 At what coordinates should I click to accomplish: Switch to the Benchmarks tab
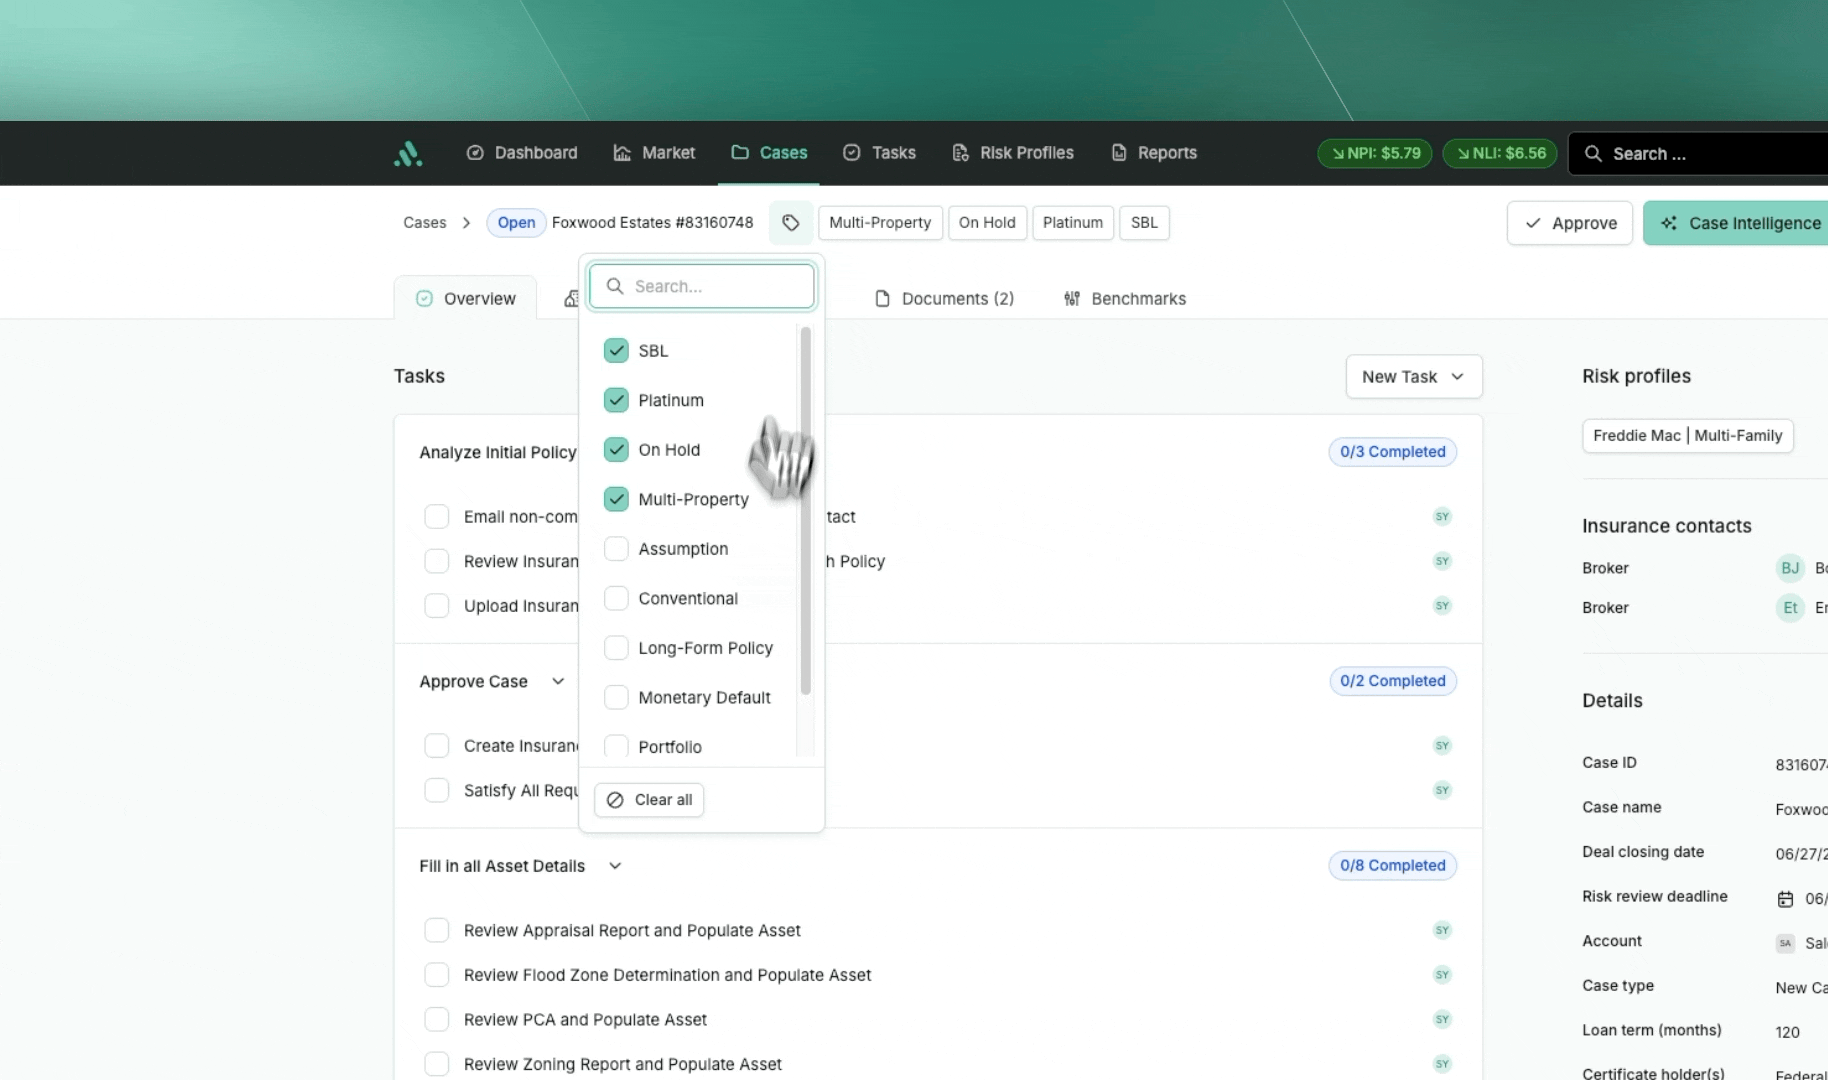coord(1125,299)
